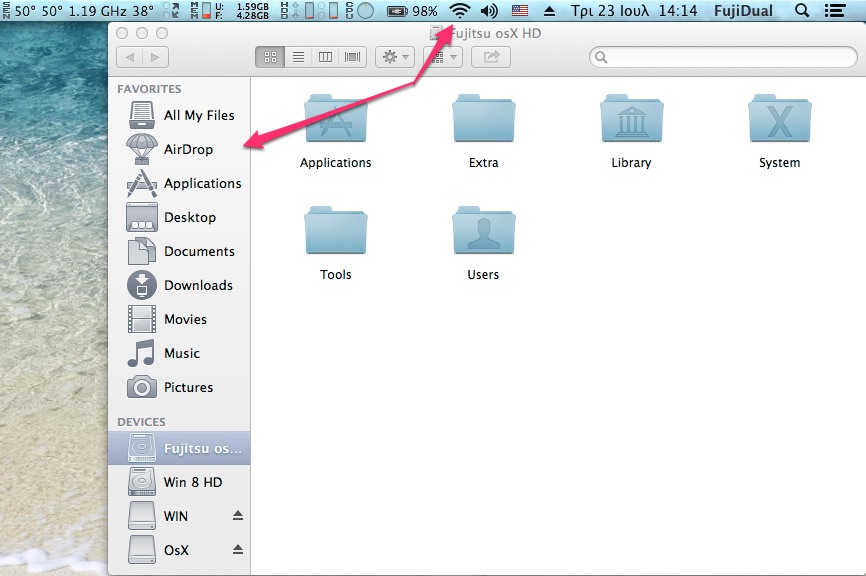This screenshot has width=866, height=576.
Task: Select Win 8 HD device
Action: click(x=175, y=482)
